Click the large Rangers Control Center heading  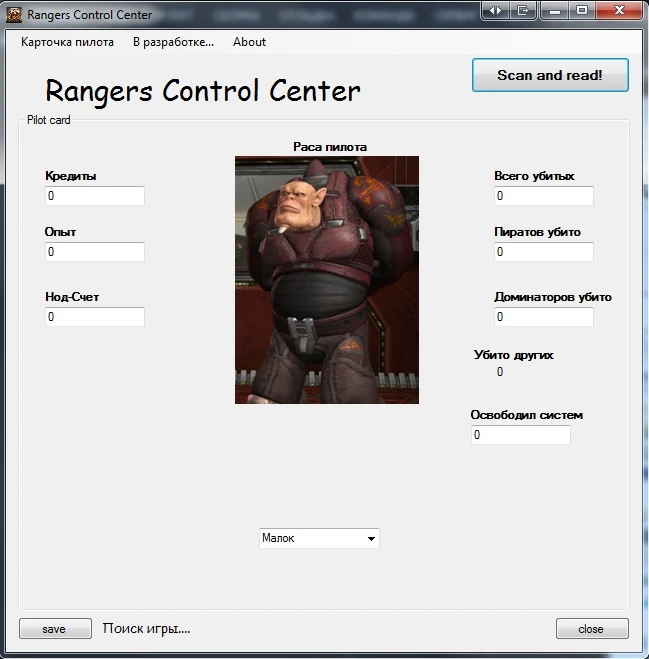203,91
